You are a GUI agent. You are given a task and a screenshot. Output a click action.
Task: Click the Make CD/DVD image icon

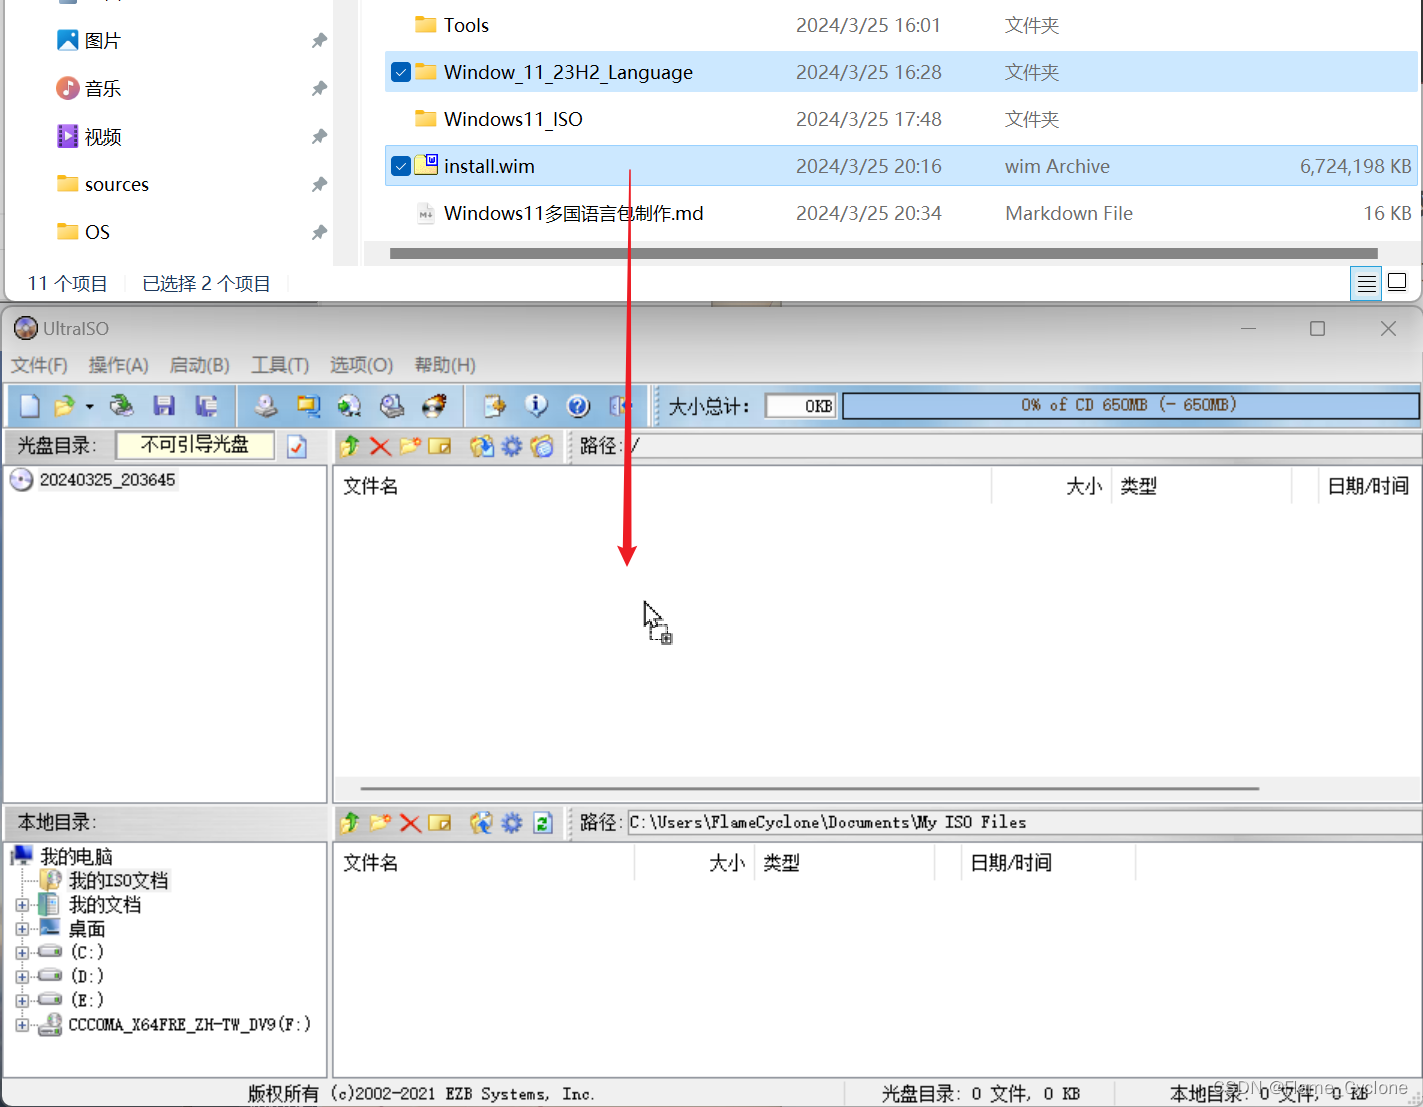(x=266, y=406)
